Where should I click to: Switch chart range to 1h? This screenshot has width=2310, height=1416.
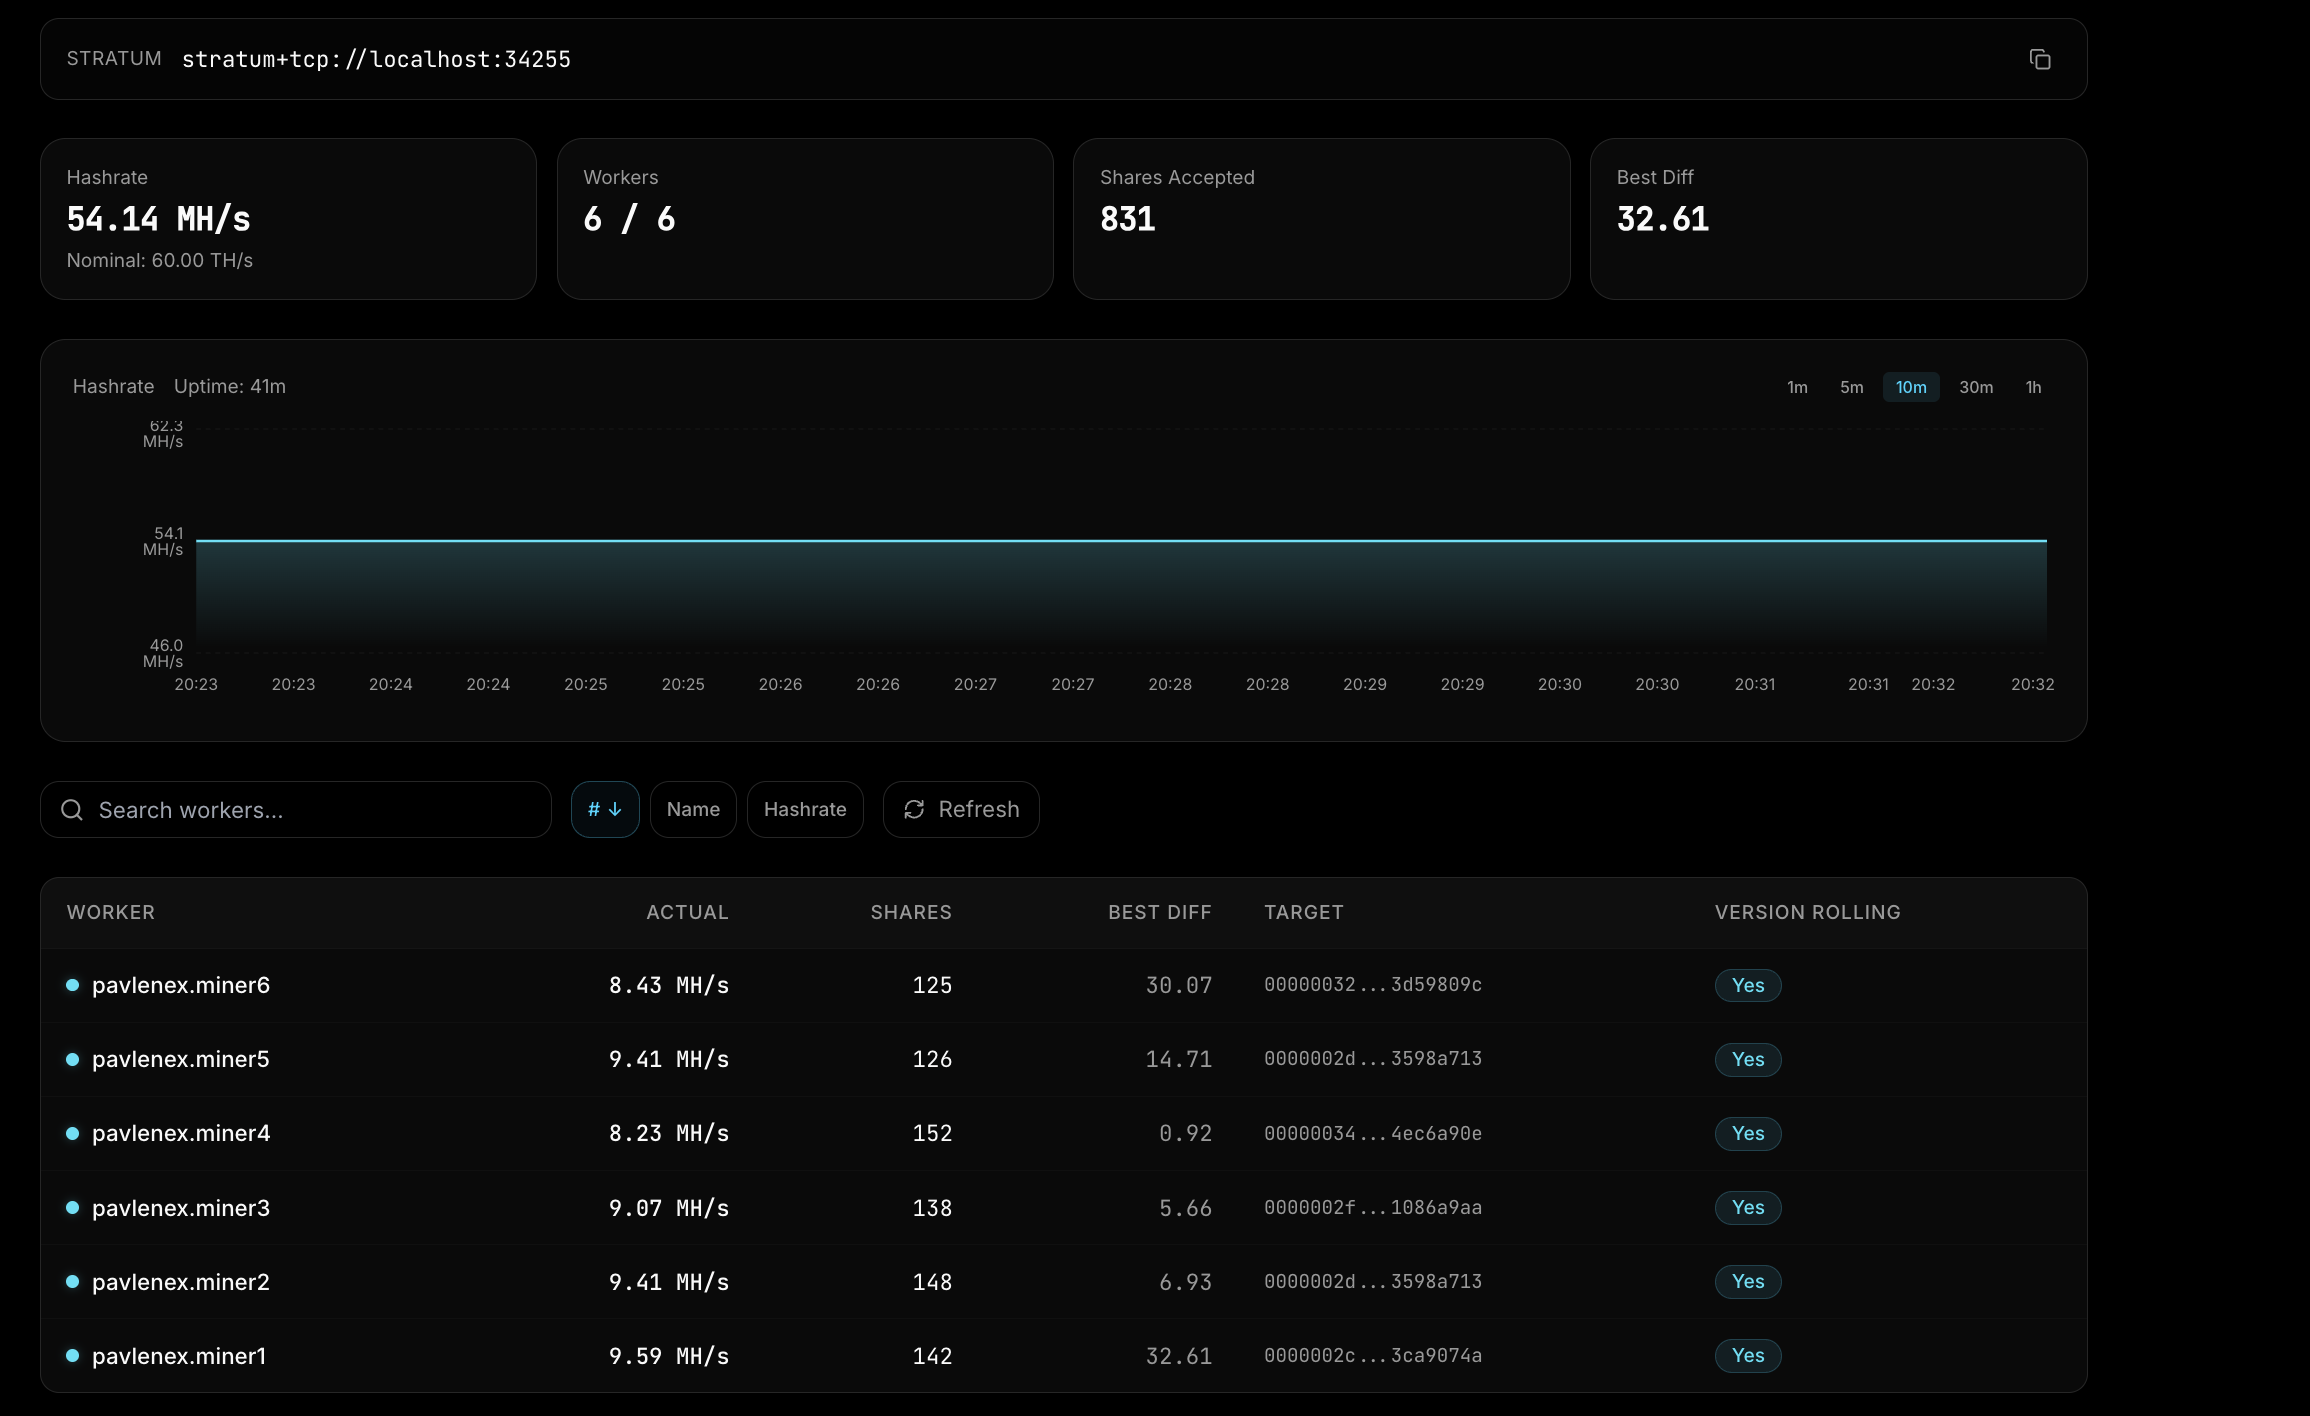(x=2032, y=387)
